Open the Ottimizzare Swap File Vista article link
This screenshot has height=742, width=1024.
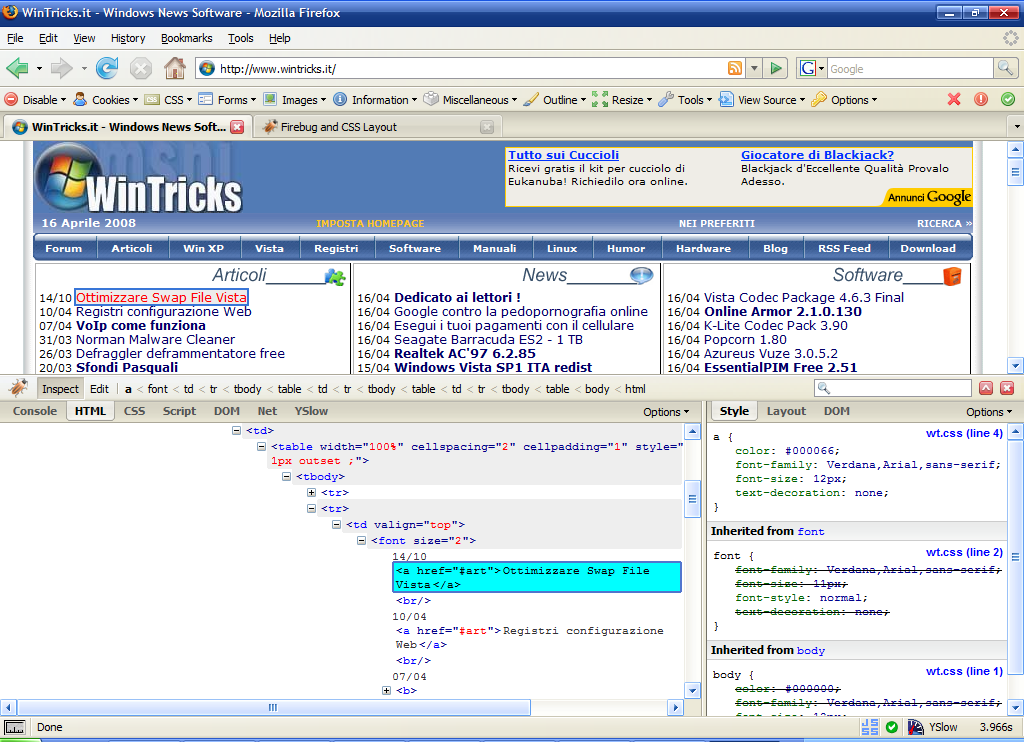[x=161, y=297]
